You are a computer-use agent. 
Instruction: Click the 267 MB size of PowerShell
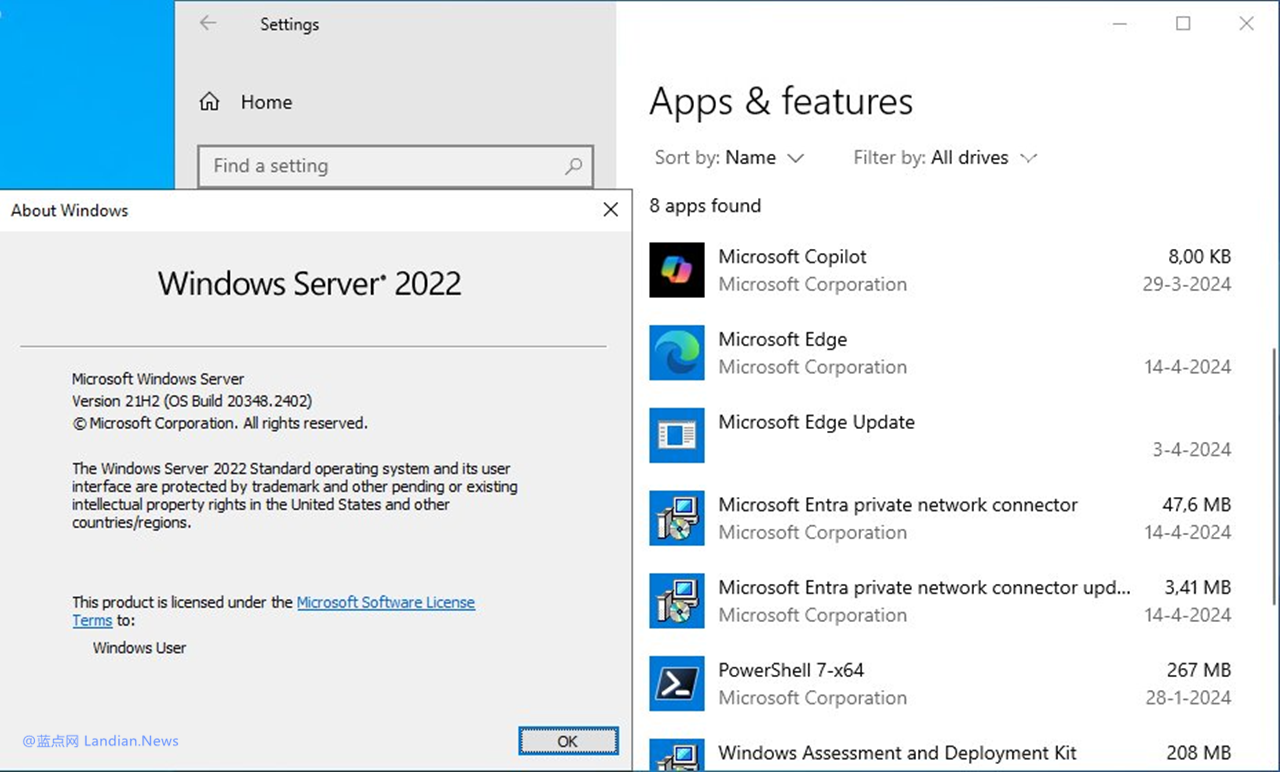tap(1199, 670)
